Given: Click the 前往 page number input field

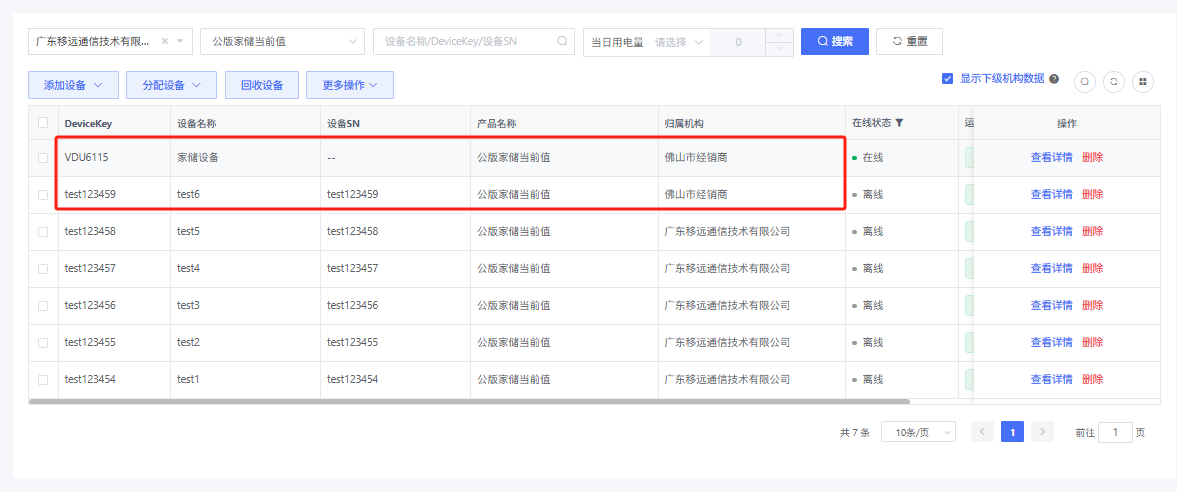Looking at the screenshot, I should [1114, 432].
